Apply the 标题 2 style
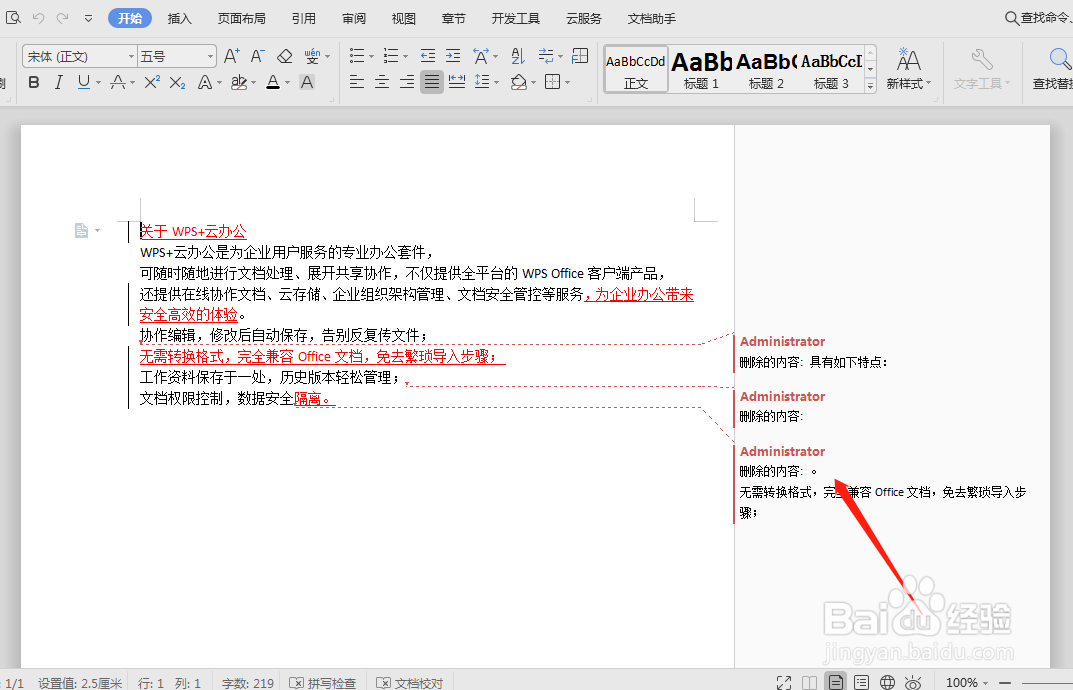The width and height of the screenshot is (1073, 690). tap(766, 69)
